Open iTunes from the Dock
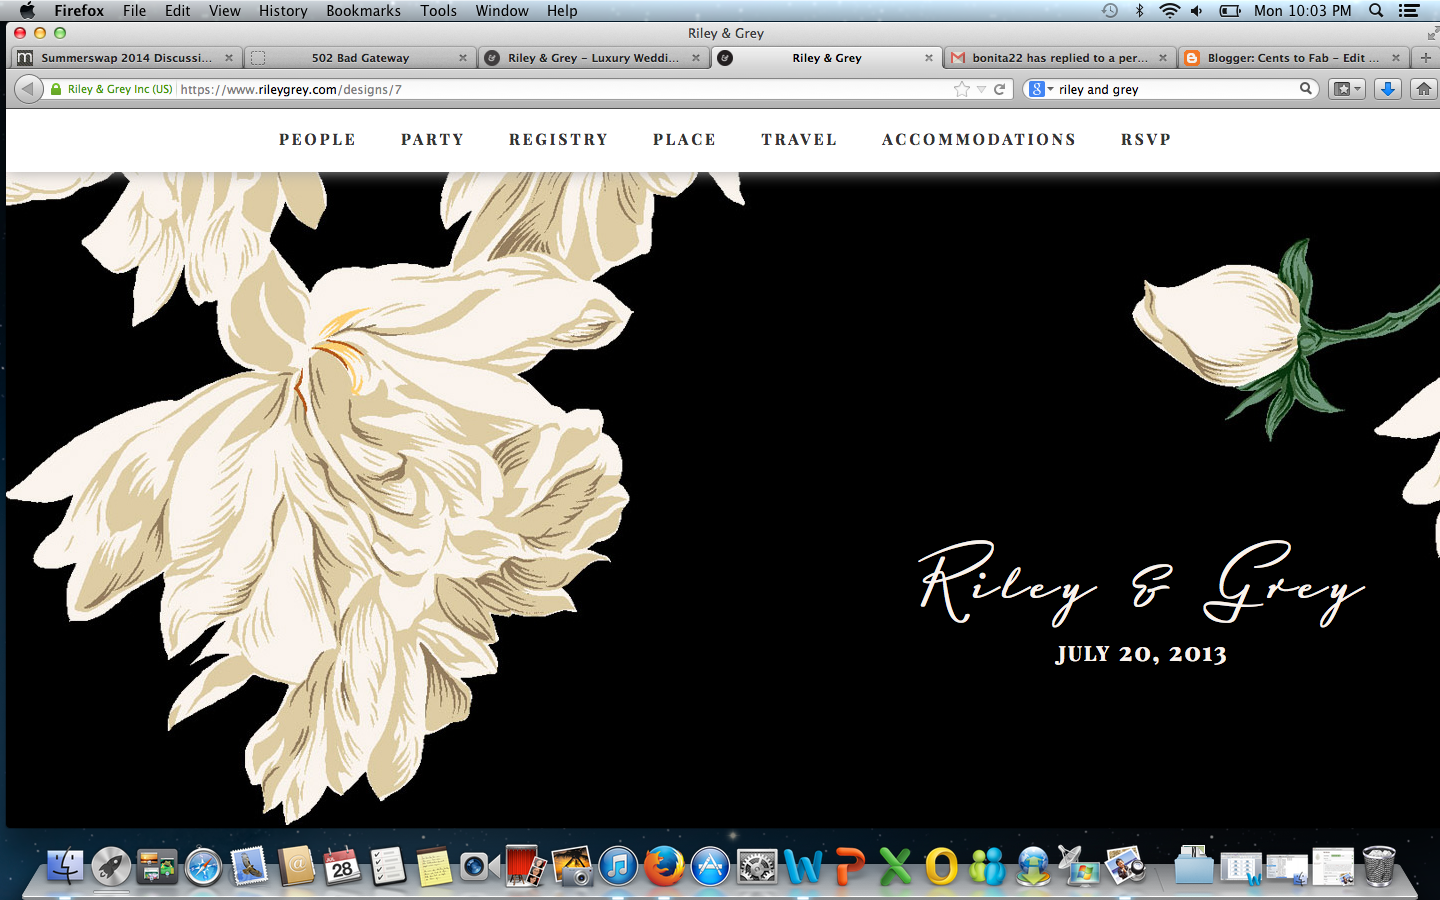 pyautogui.click(x=618, y=866)
